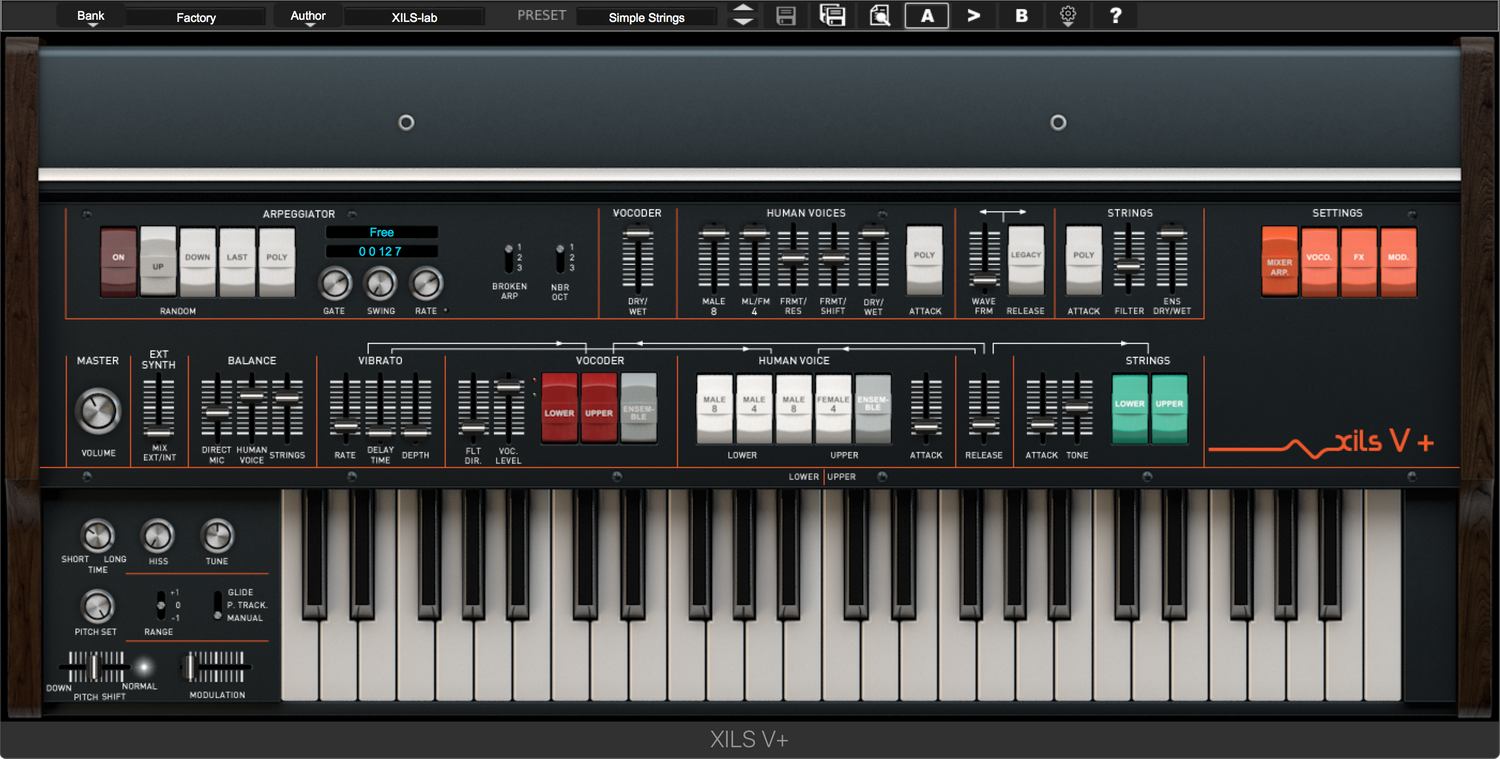Open the help question mark icon

(x=1116, y=16)
